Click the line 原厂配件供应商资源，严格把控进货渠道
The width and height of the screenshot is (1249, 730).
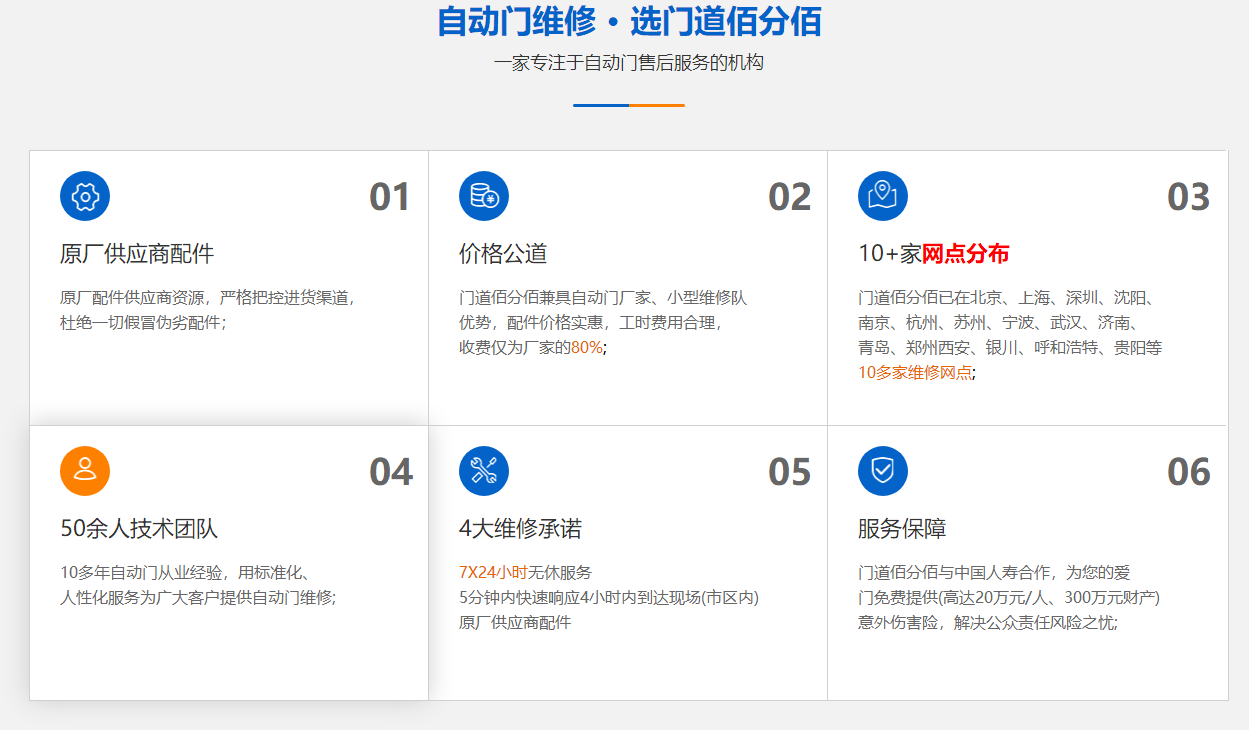pos(209,298)
